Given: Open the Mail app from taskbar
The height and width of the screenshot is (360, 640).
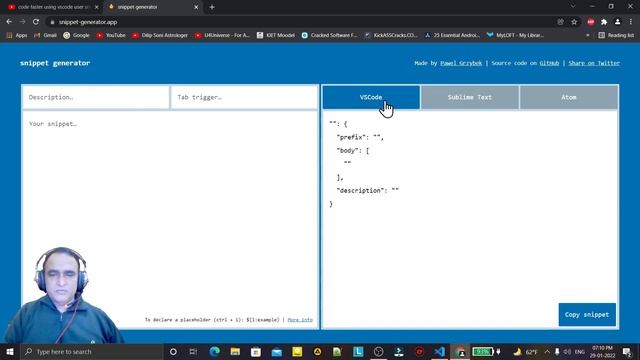Looking at the screenshot, I should click(x=276, y=351).
